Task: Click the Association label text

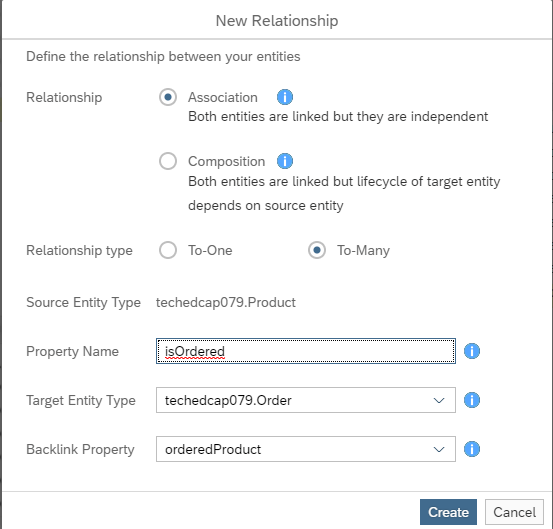Action: point(223,97)
